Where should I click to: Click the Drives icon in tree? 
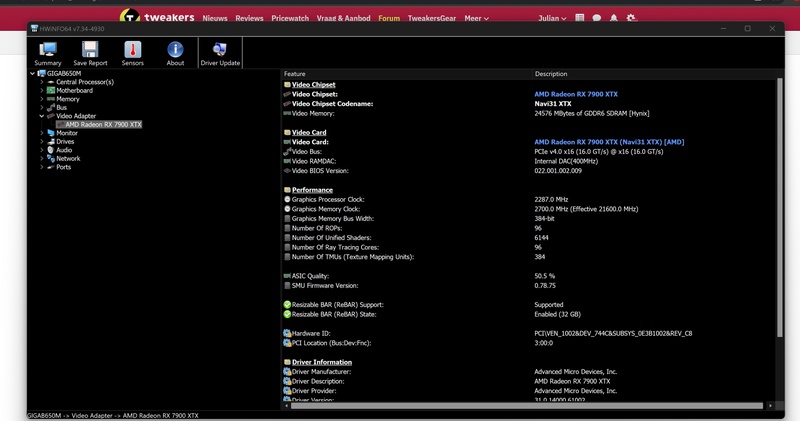pos(51,141)
